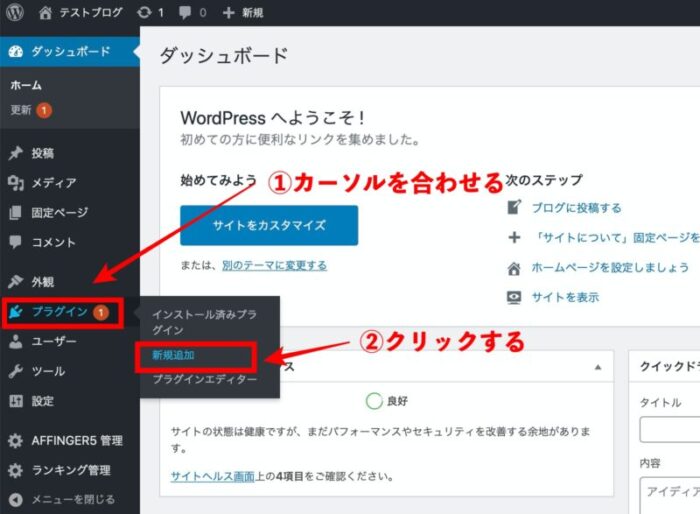Click the monitor icon beside サイトを表示

click(x=514, y=297)
